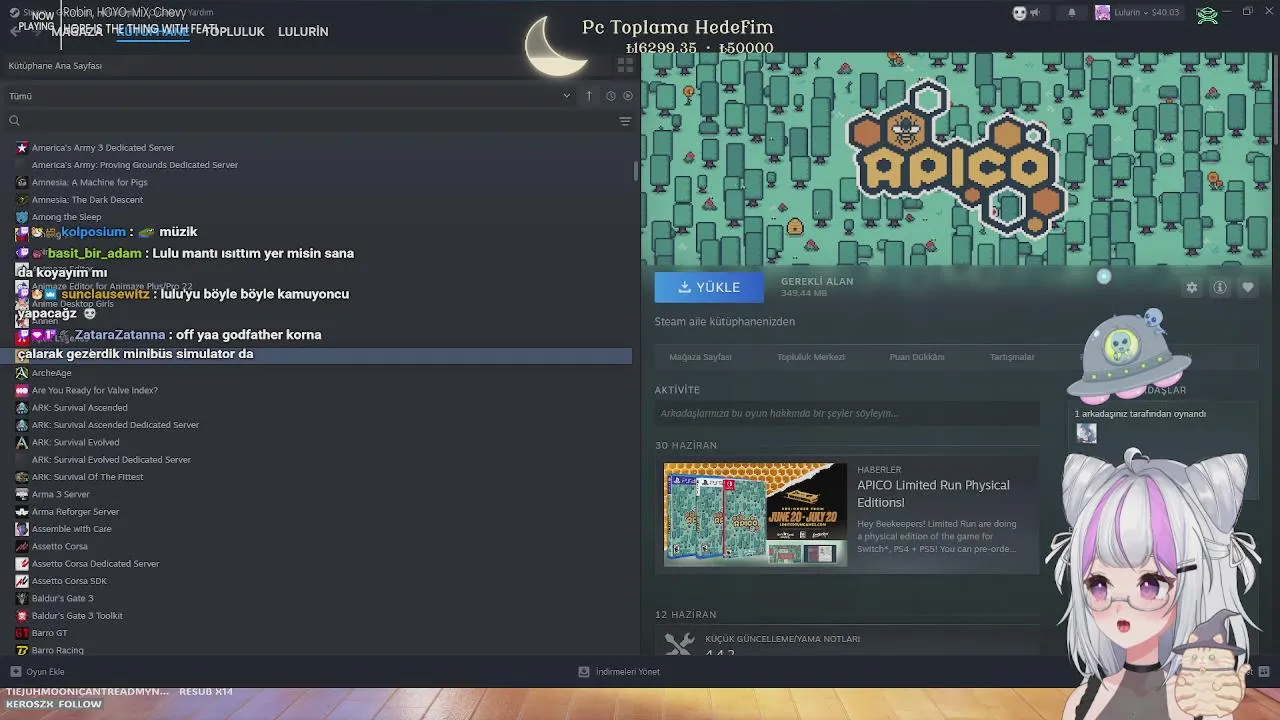
Task: Open the LULURİN profile tab
Action: [x=303, y=32]
